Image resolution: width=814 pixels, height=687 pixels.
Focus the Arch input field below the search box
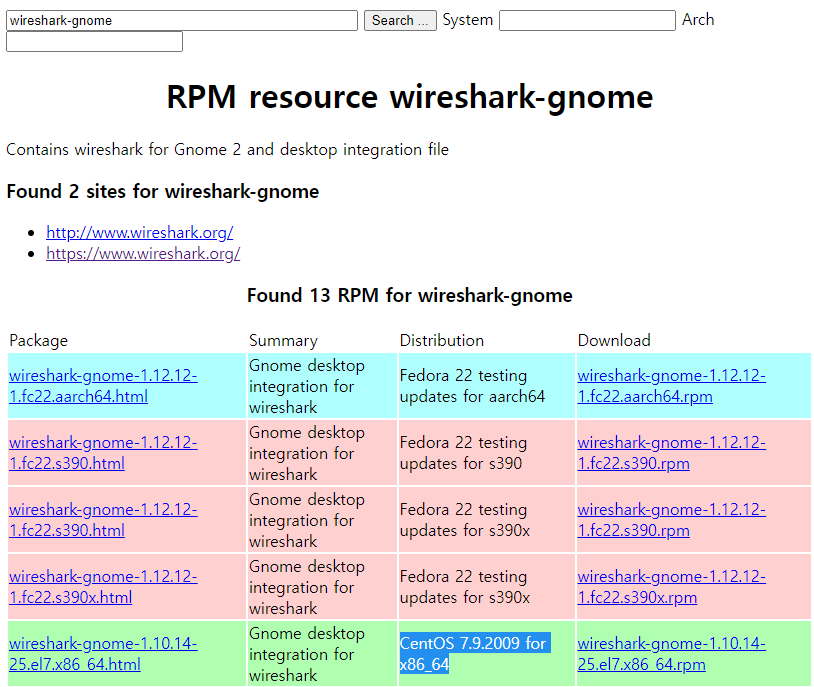click(94, 42)
